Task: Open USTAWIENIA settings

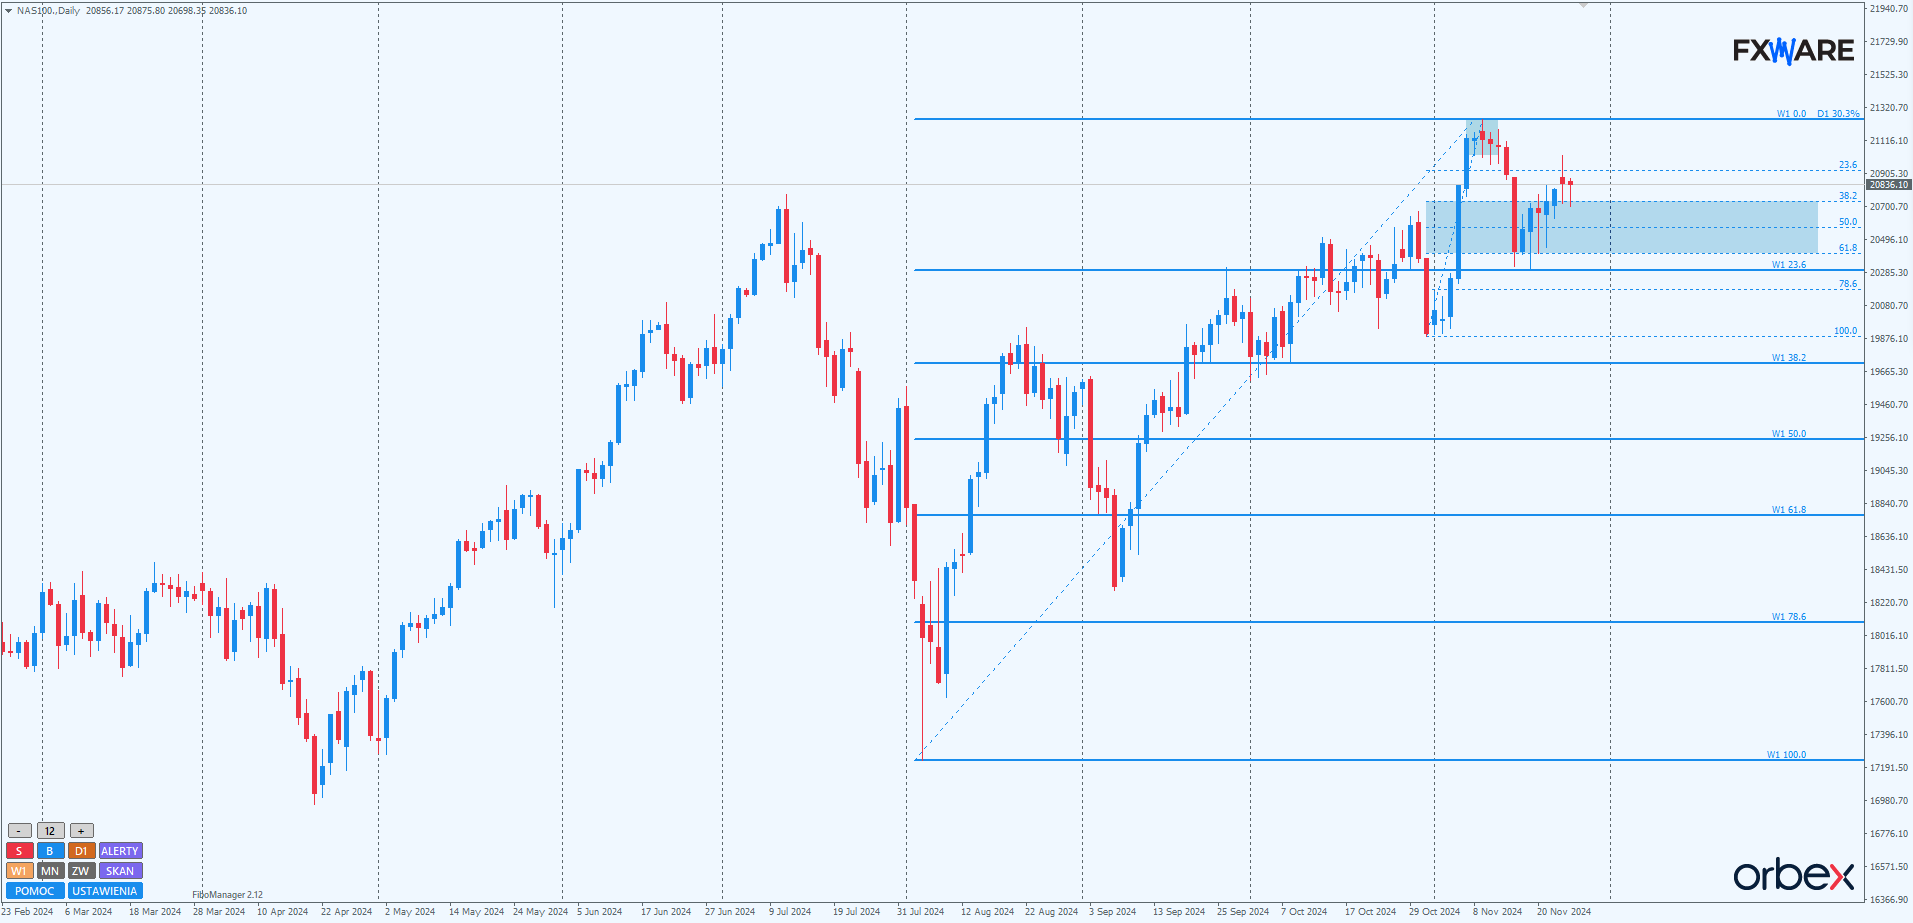Action: pos(105,891)
